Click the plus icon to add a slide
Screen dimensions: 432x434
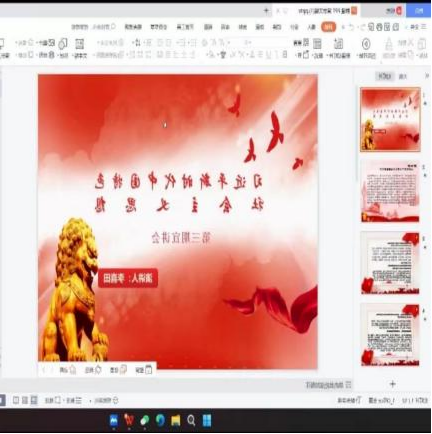click(392, 384)
